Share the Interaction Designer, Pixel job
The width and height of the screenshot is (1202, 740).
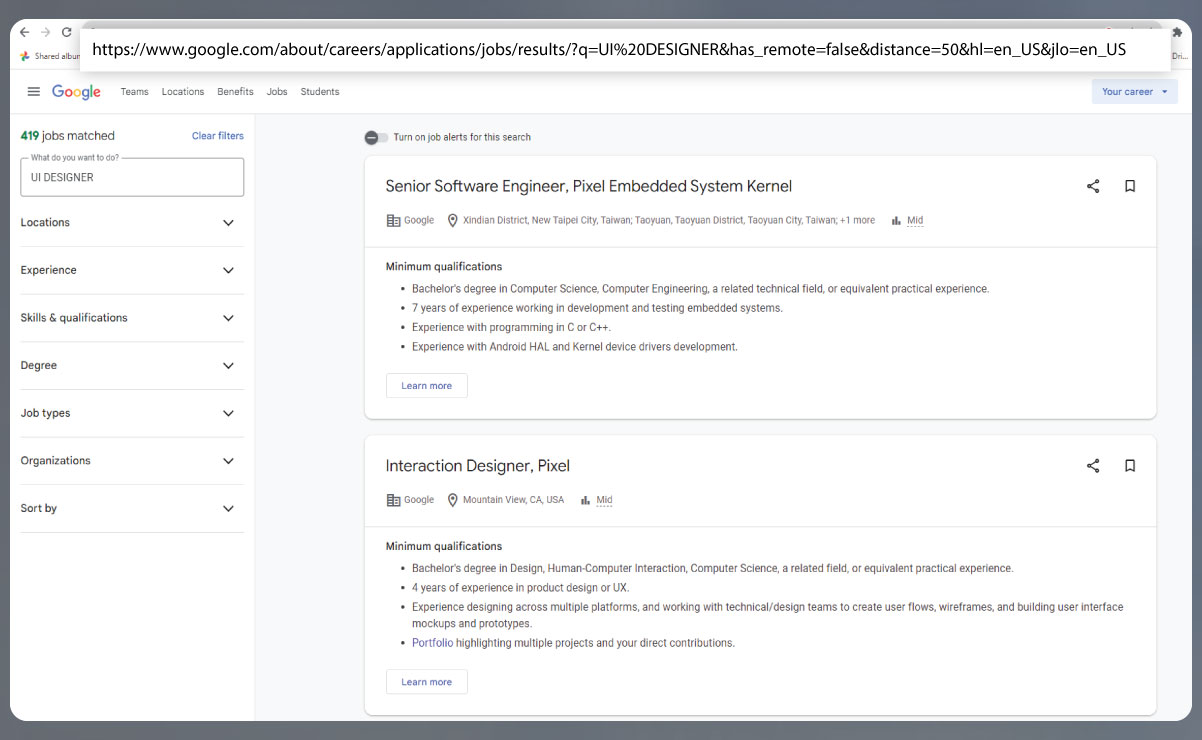(1093, 466)
